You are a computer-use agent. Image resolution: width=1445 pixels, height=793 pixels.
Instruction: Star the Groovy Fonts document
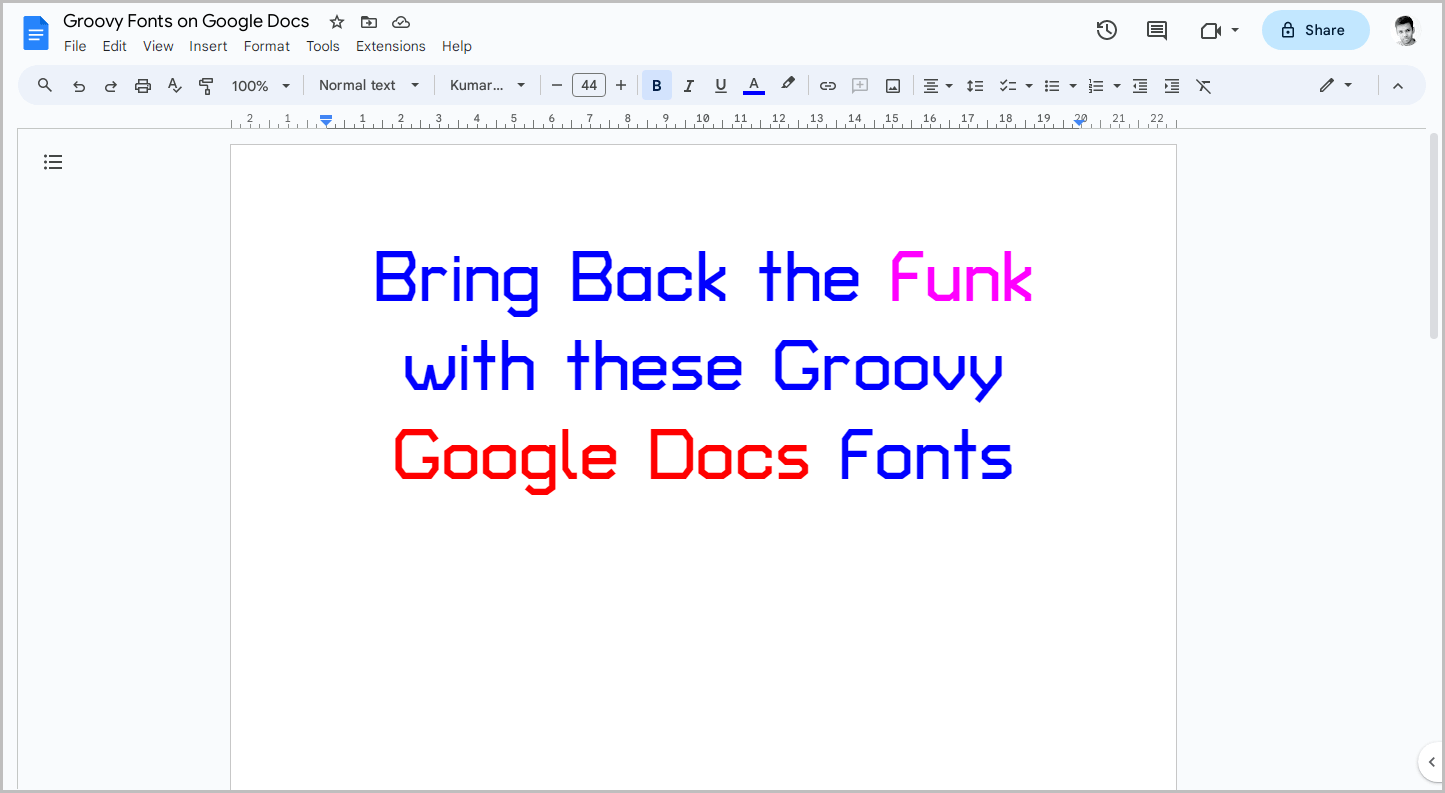point(335,21)
